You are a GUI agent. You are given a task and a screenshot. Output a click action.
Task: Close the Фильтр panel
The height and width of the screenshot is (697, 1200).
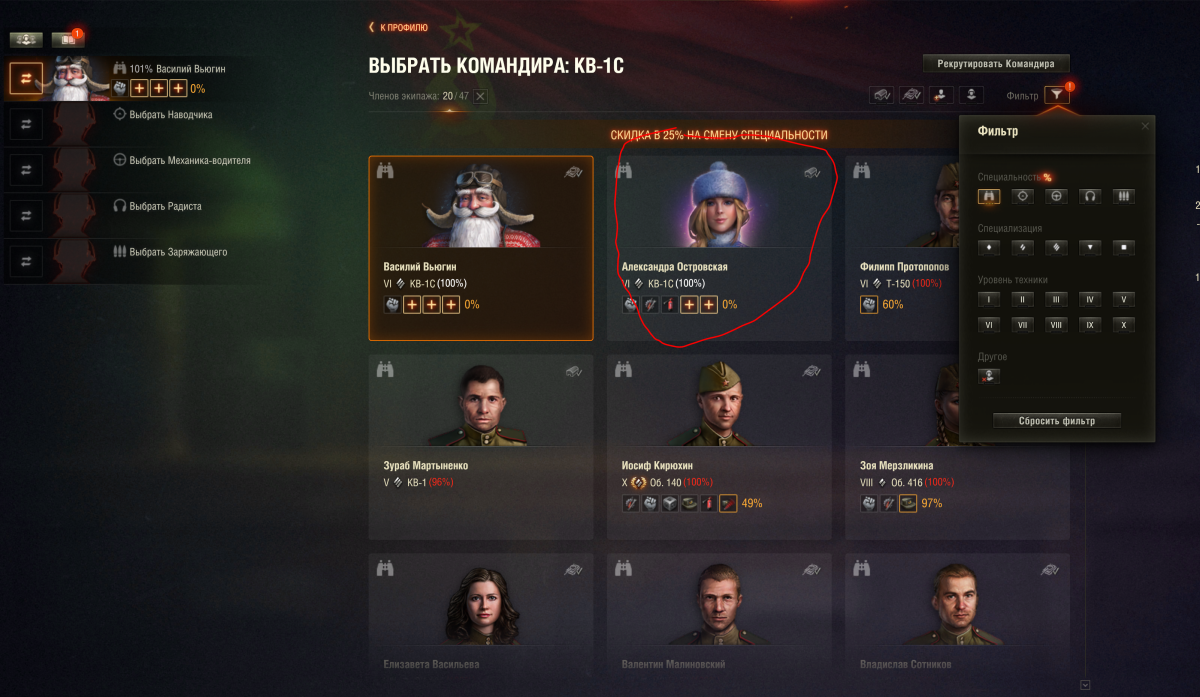pyautogui.click(x=1145, y=126)
